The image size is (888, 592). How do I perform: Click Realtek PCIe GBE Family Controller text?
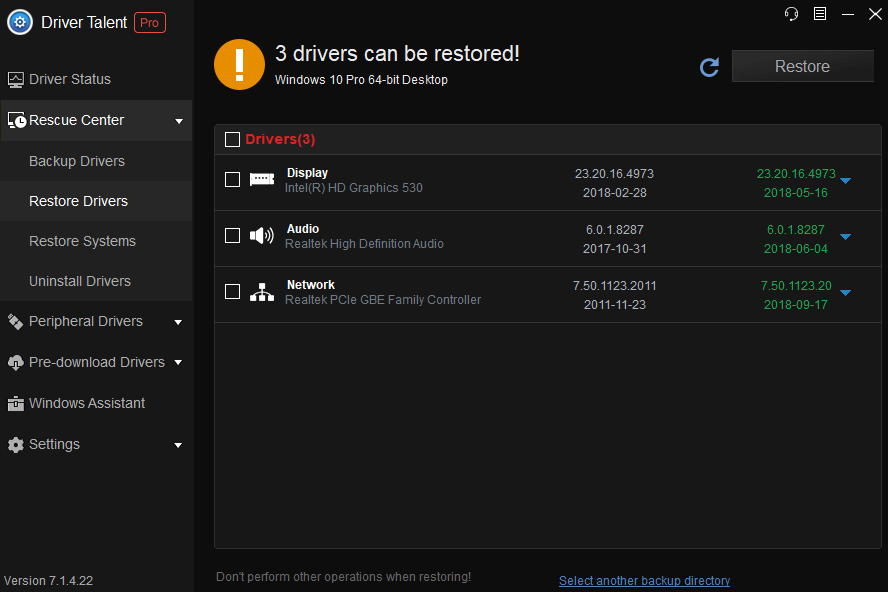tap(383, 300)
